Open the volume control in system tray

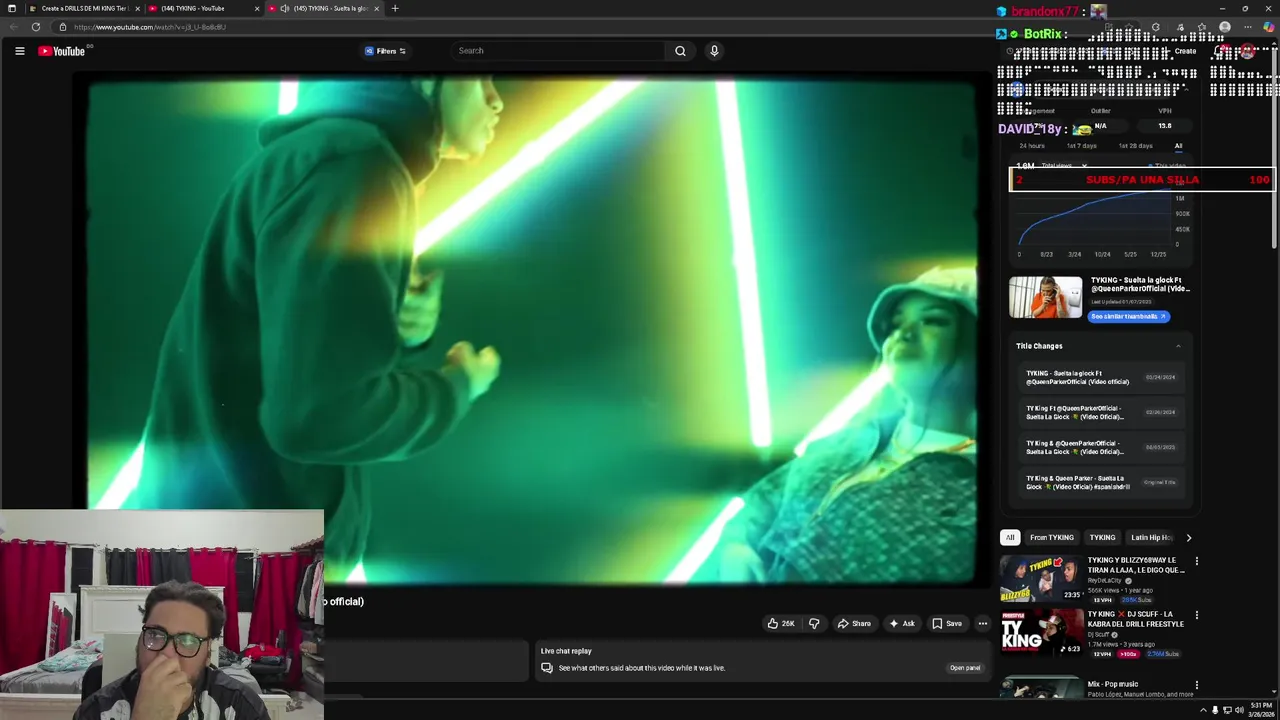point(1239,710)
